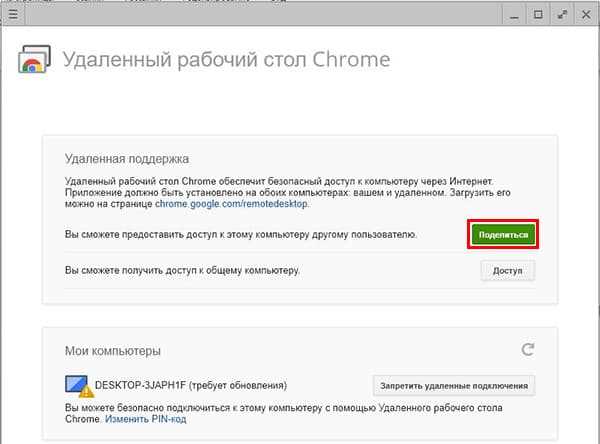Screen dimensions: 600x444
Task: Click the green Поделиться button
Action: tap(503, 235)
